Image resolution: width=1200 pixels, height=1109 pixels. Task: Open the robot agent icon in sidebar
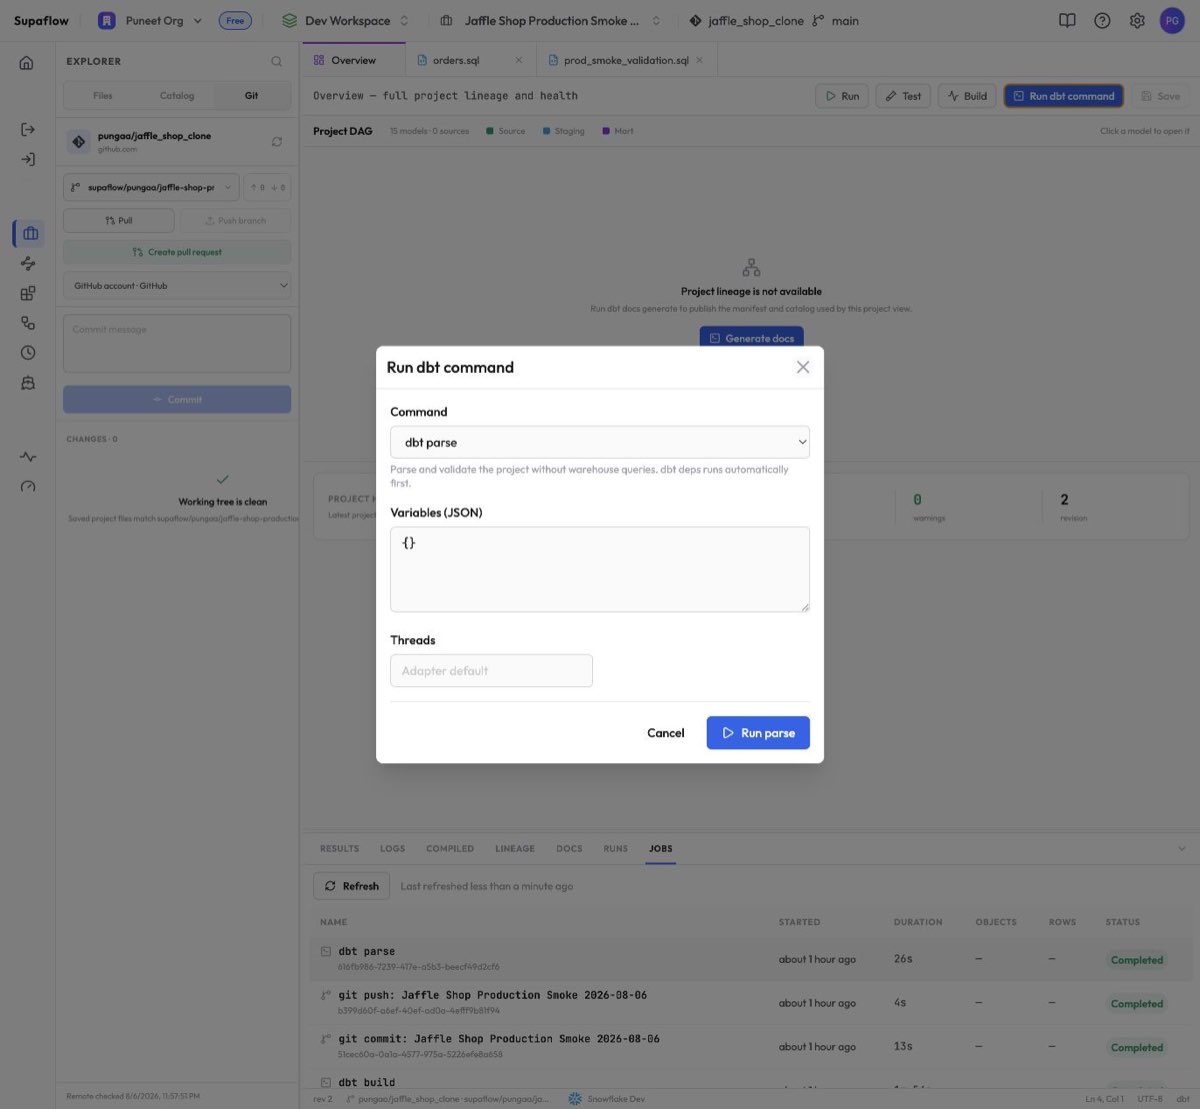(x=28, y=382)
